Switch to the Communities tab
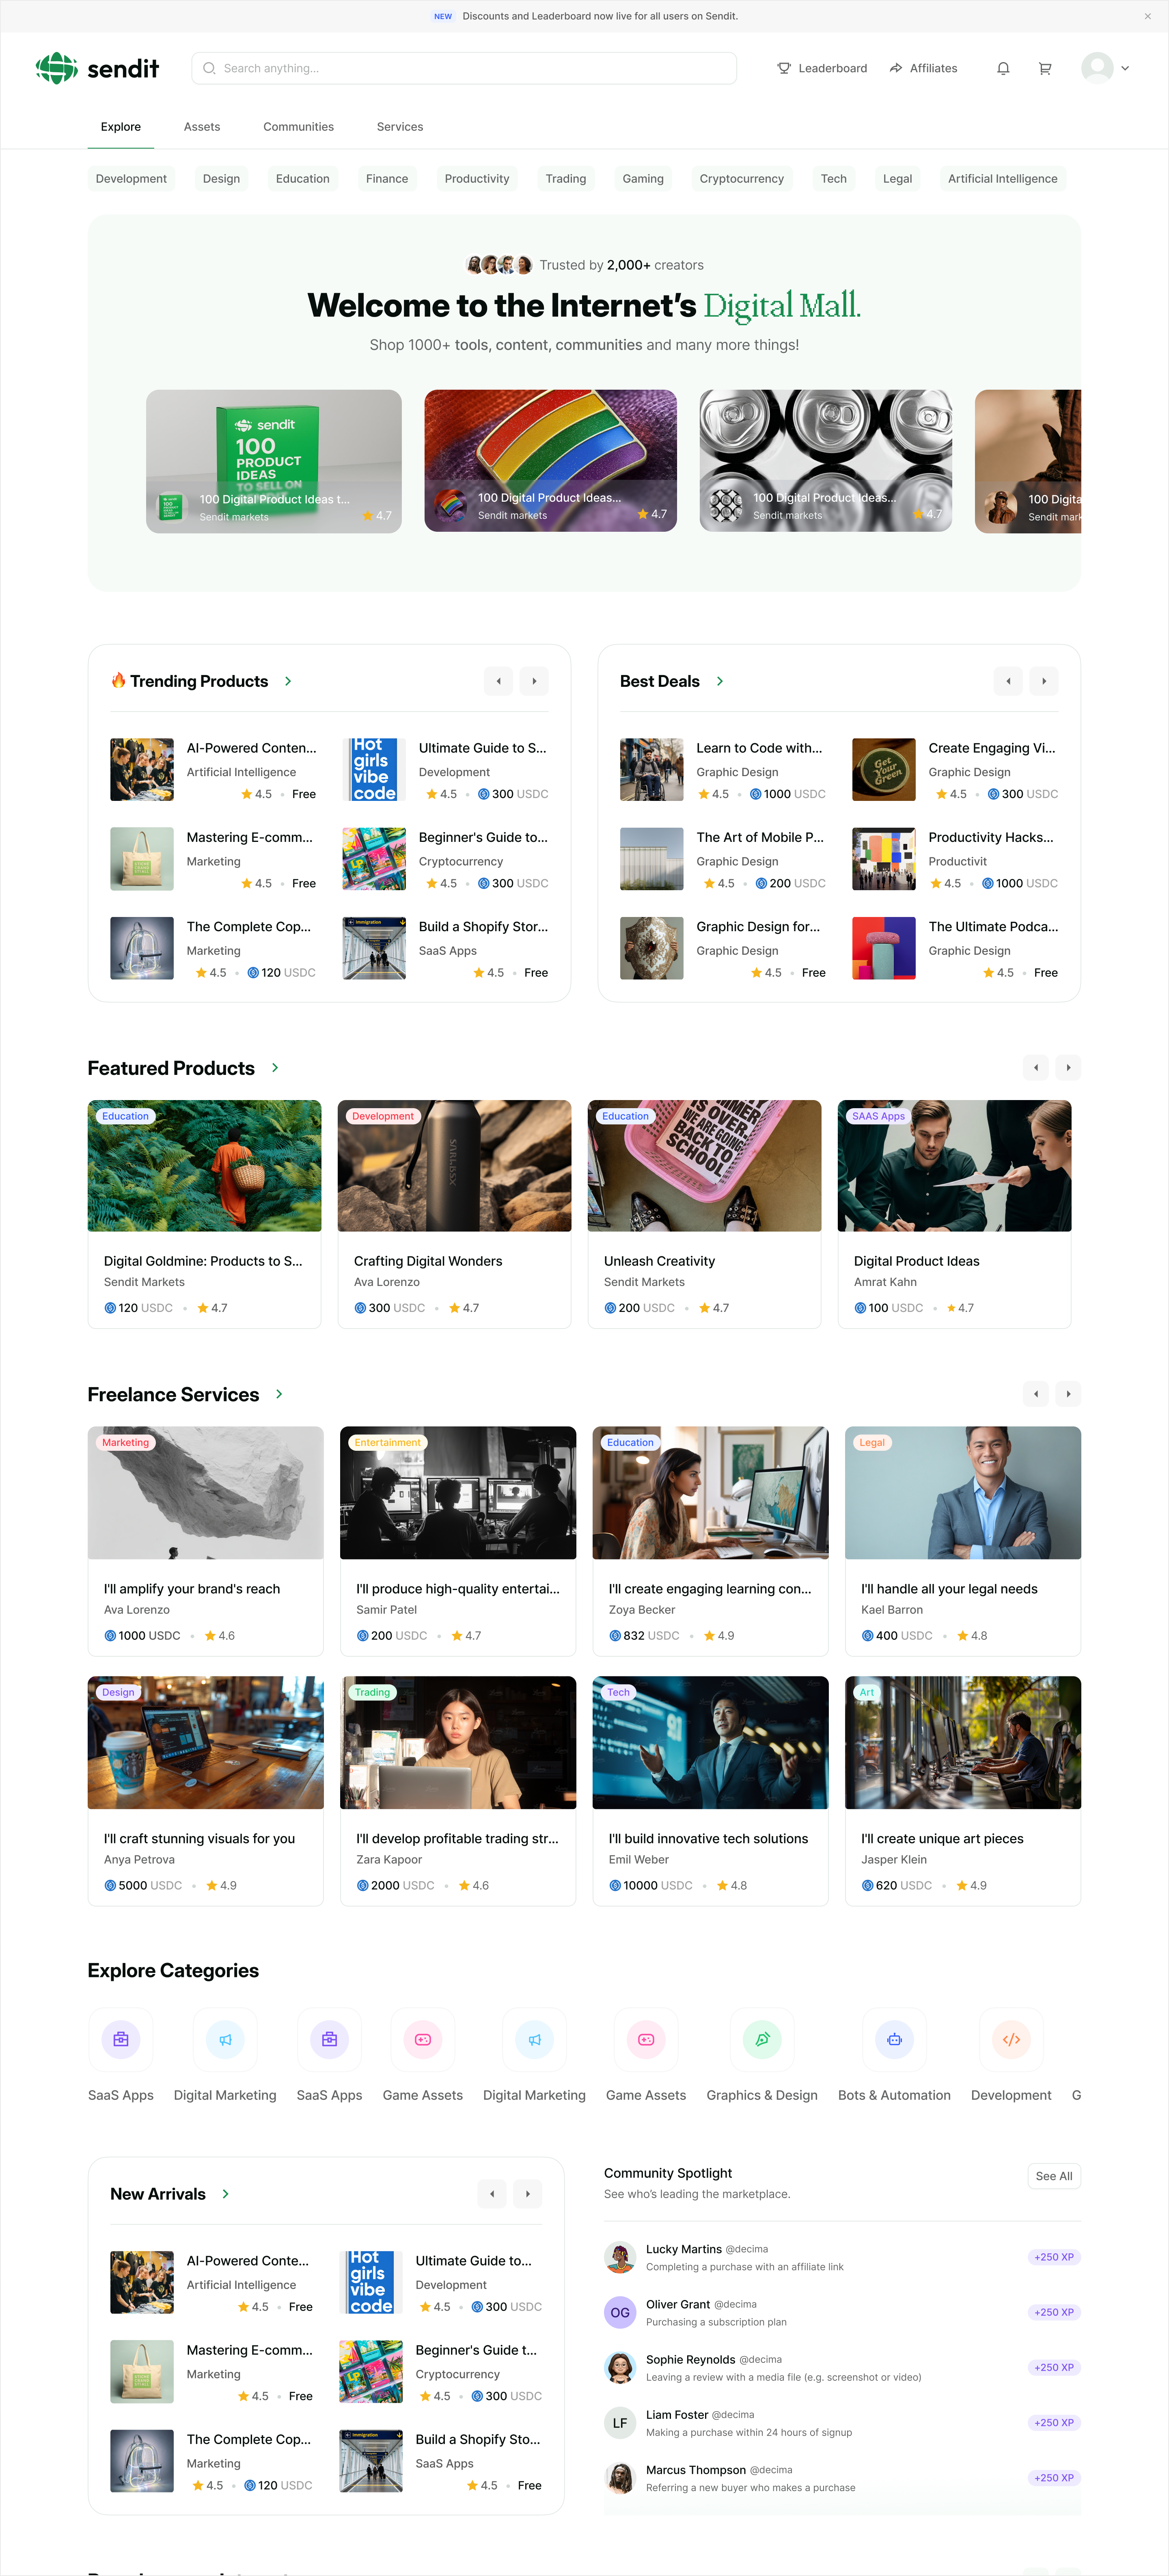This screenshot has width=1169, height=2576. pyautogui.click(x=298, y=127)
